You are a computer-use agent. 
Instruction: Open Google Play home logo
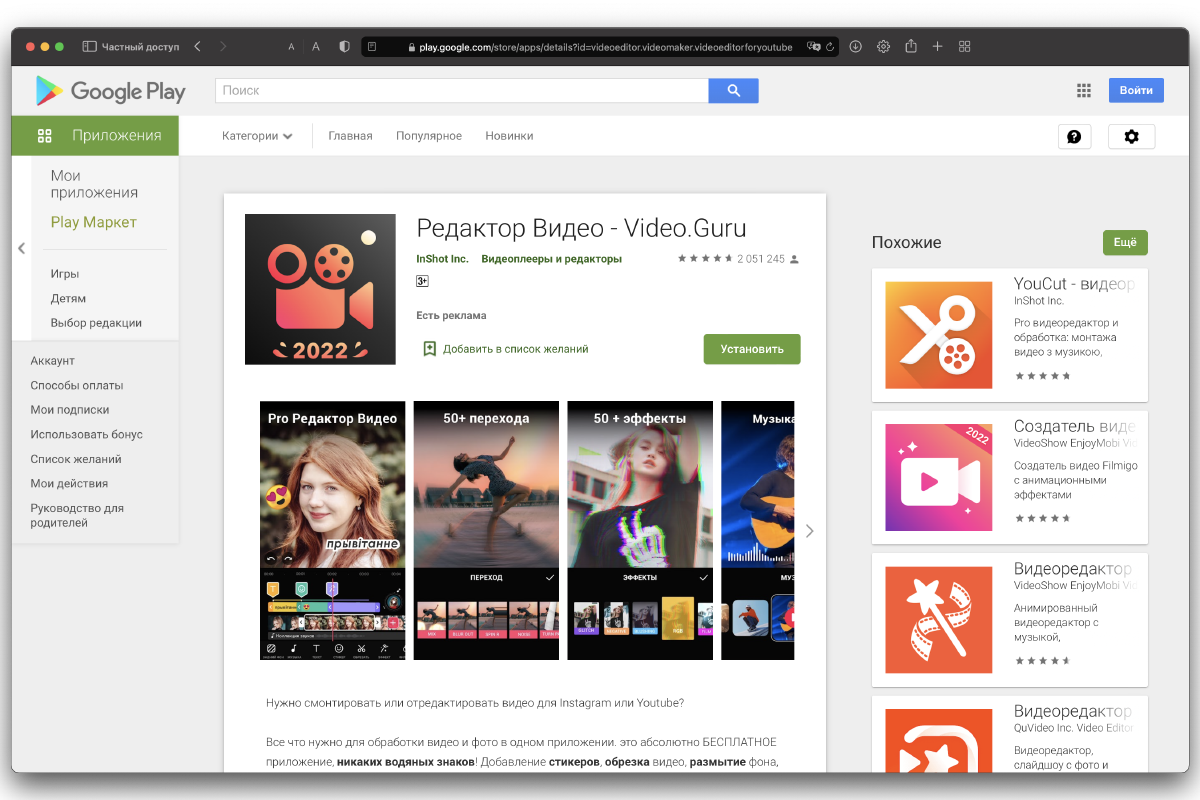point(110,91)
